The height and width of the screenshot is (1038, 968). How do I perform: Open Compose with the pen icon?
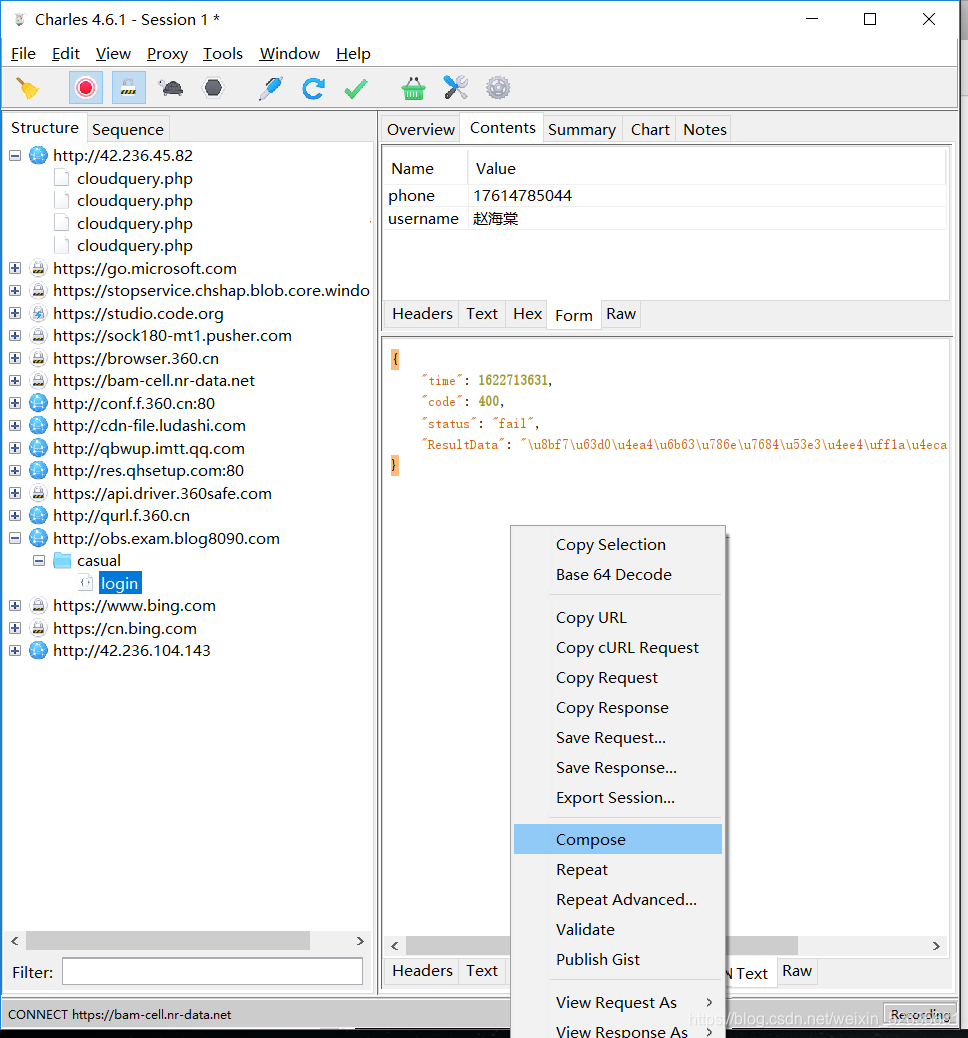(271, 88)
